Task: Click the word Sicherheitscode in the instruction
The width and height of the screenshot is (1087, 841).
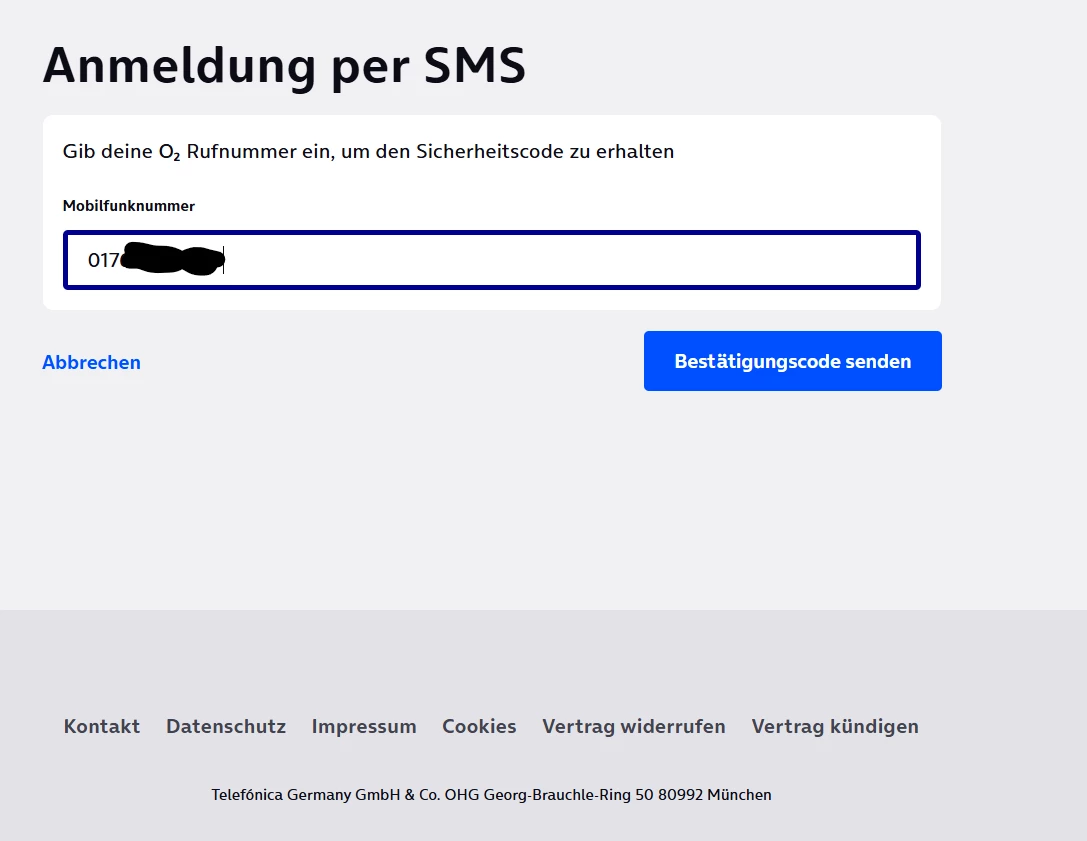Action: (490, 151)
